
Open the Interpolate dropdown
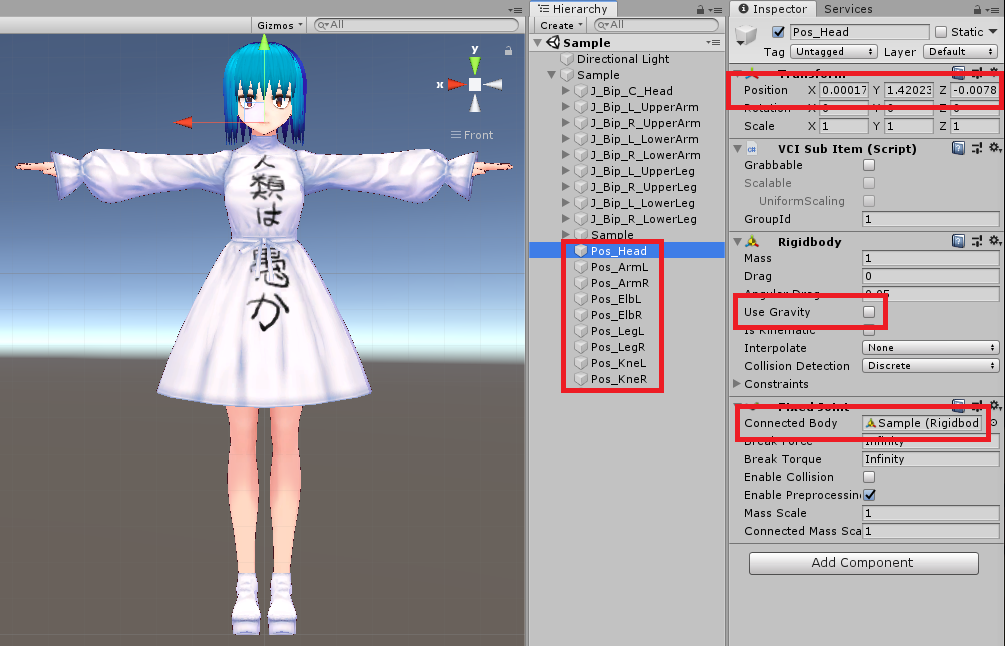931,347
